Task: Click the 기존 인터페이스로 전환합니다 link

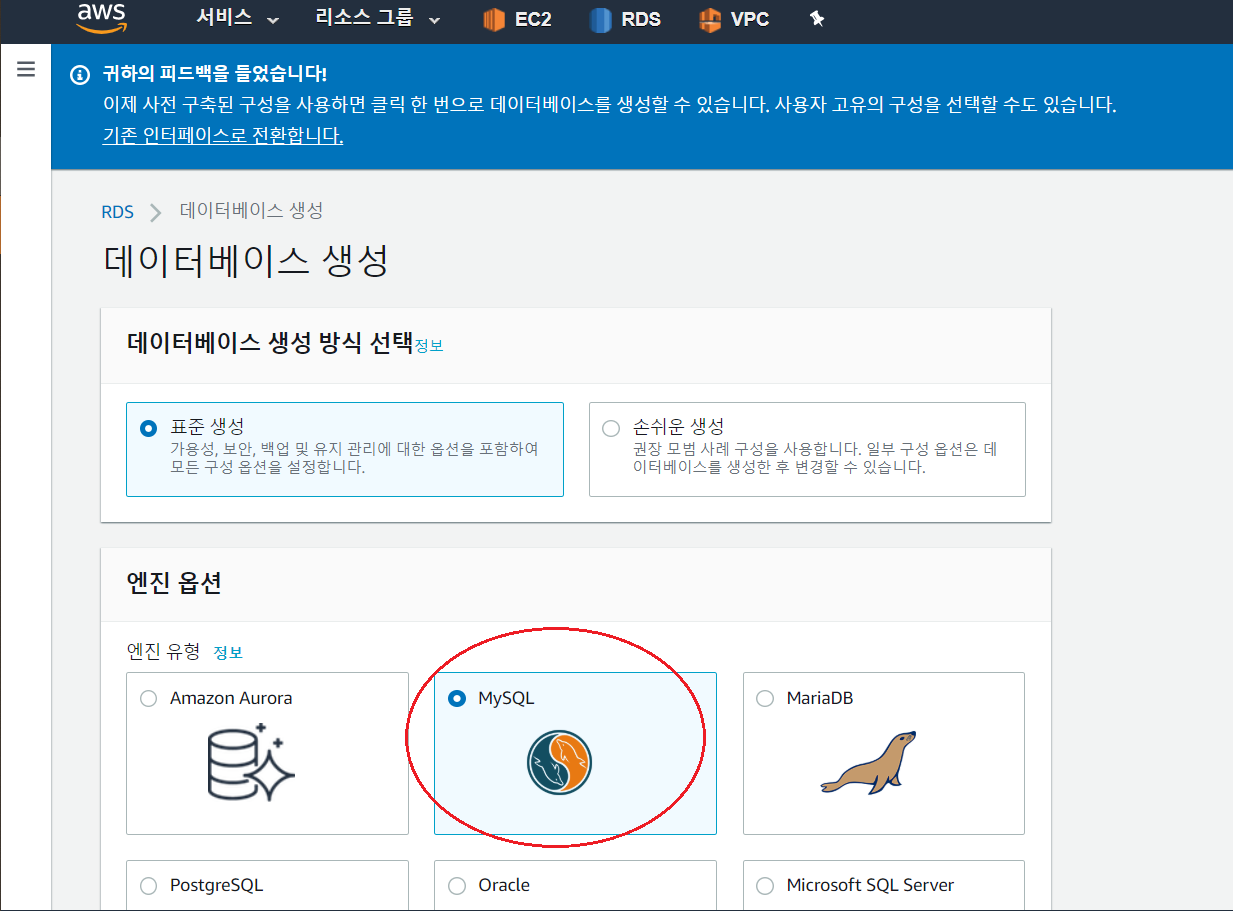Action: pos(223,135)
